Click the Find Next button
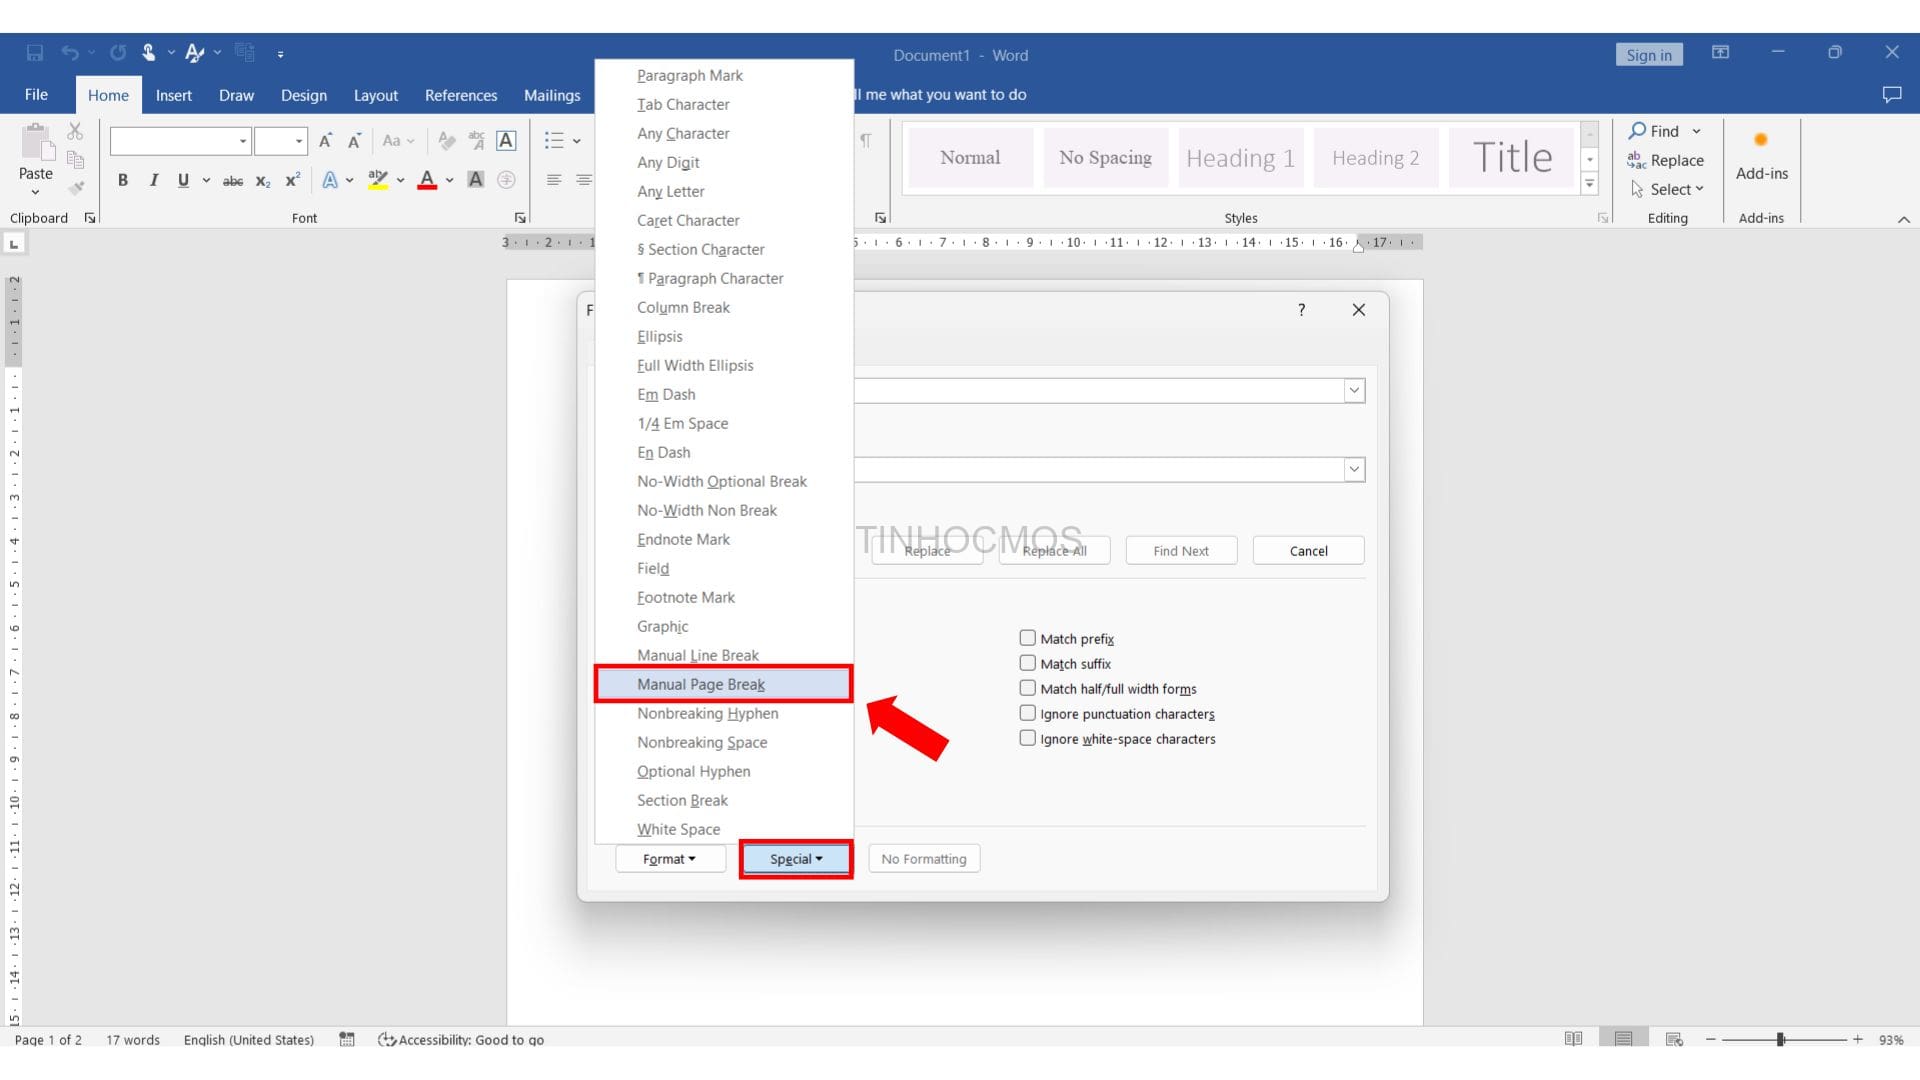The width and height of the screenshot is (1920, 1080). coord(1180,550)
